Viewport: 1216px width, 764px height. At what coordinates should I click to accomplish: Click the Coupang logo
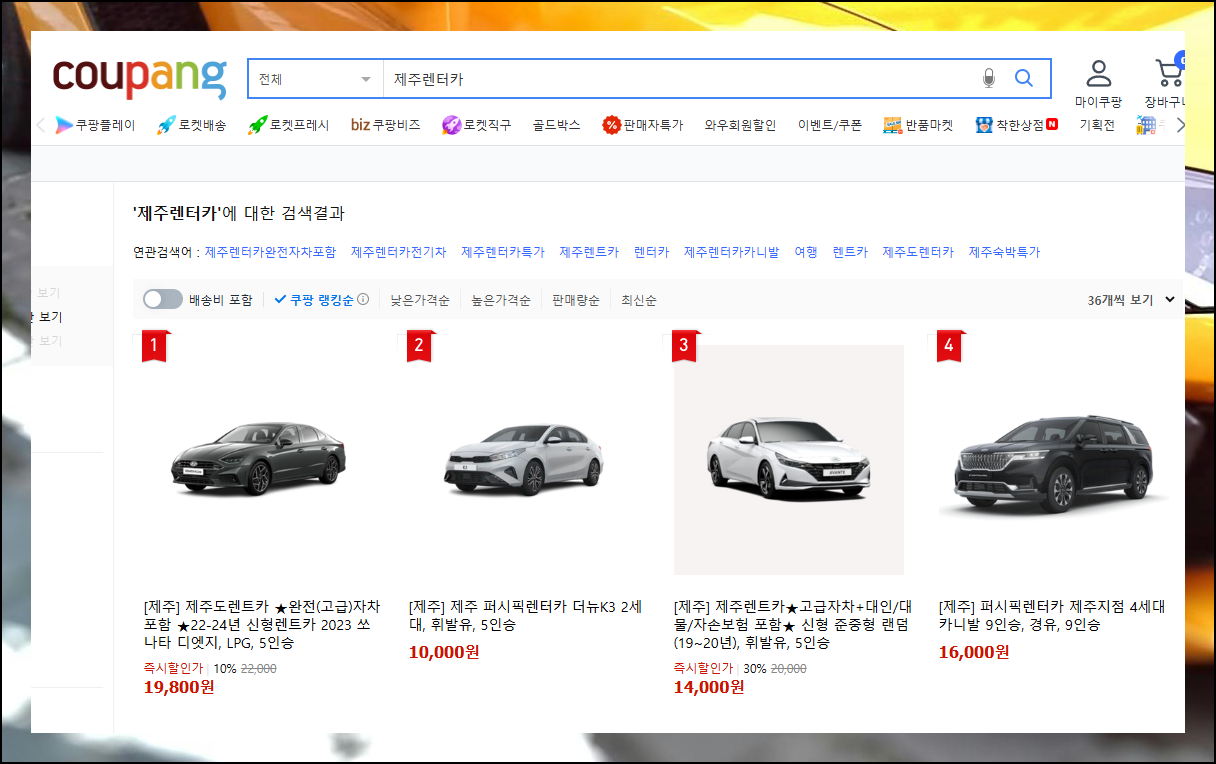139,77
